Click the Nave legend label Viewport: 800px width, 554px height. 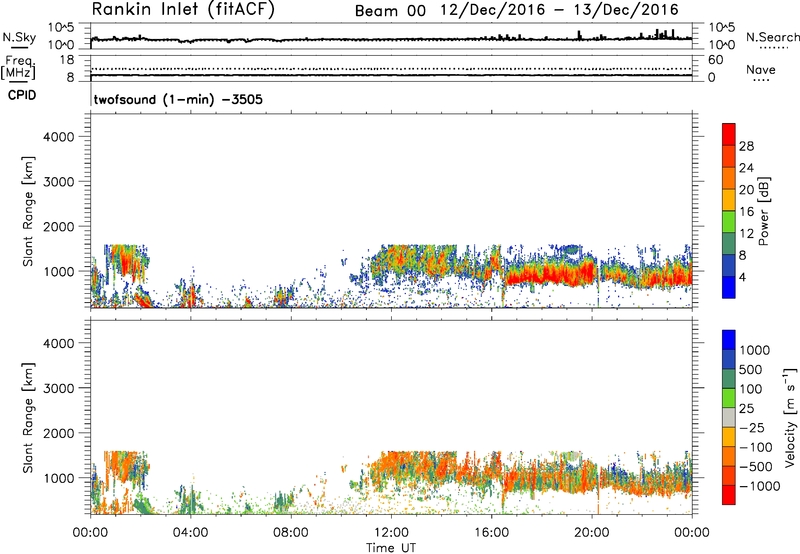[x=760, y=70]
